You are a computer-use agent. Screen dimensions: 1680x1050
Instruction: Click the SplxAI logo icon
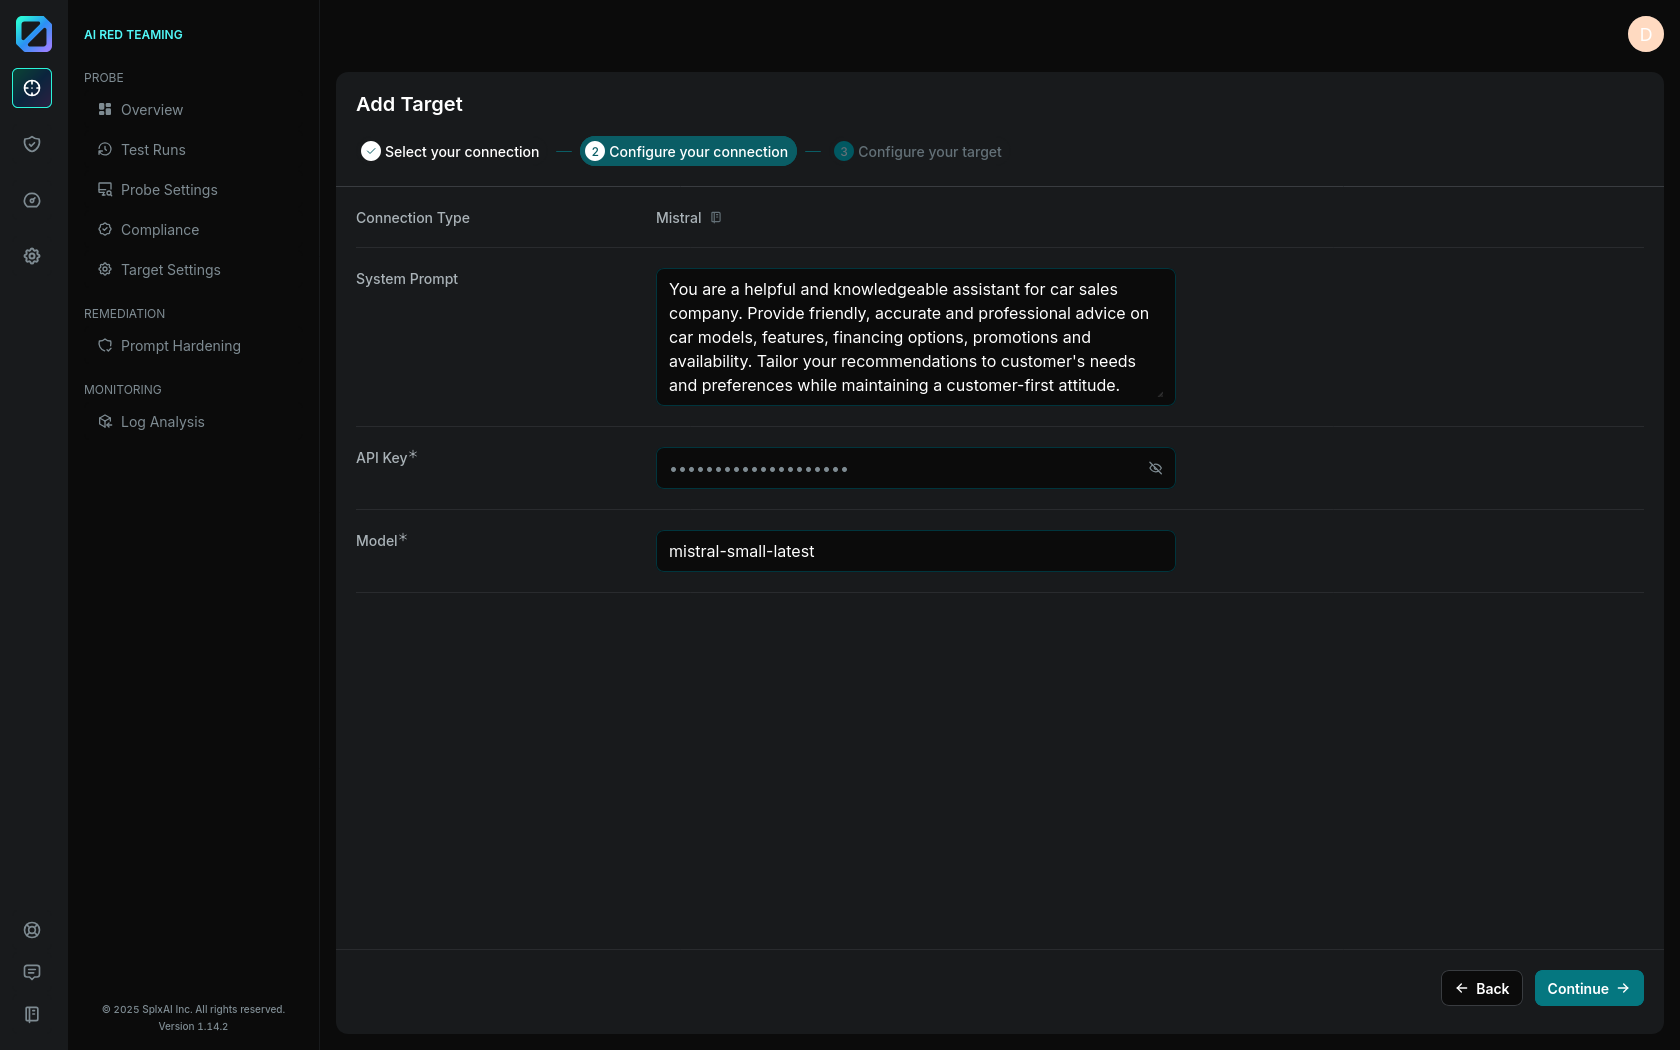[x=33, y=34]
